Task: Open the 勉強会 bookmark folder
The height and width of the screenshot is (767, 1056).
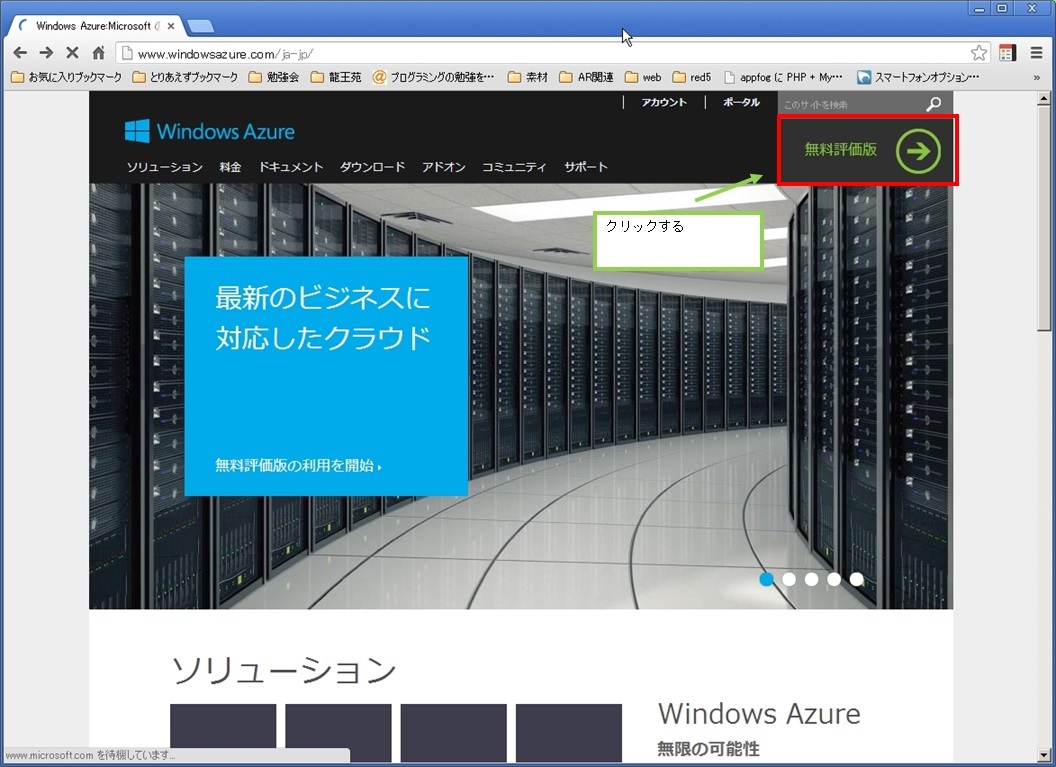Action: pos(273,77)
